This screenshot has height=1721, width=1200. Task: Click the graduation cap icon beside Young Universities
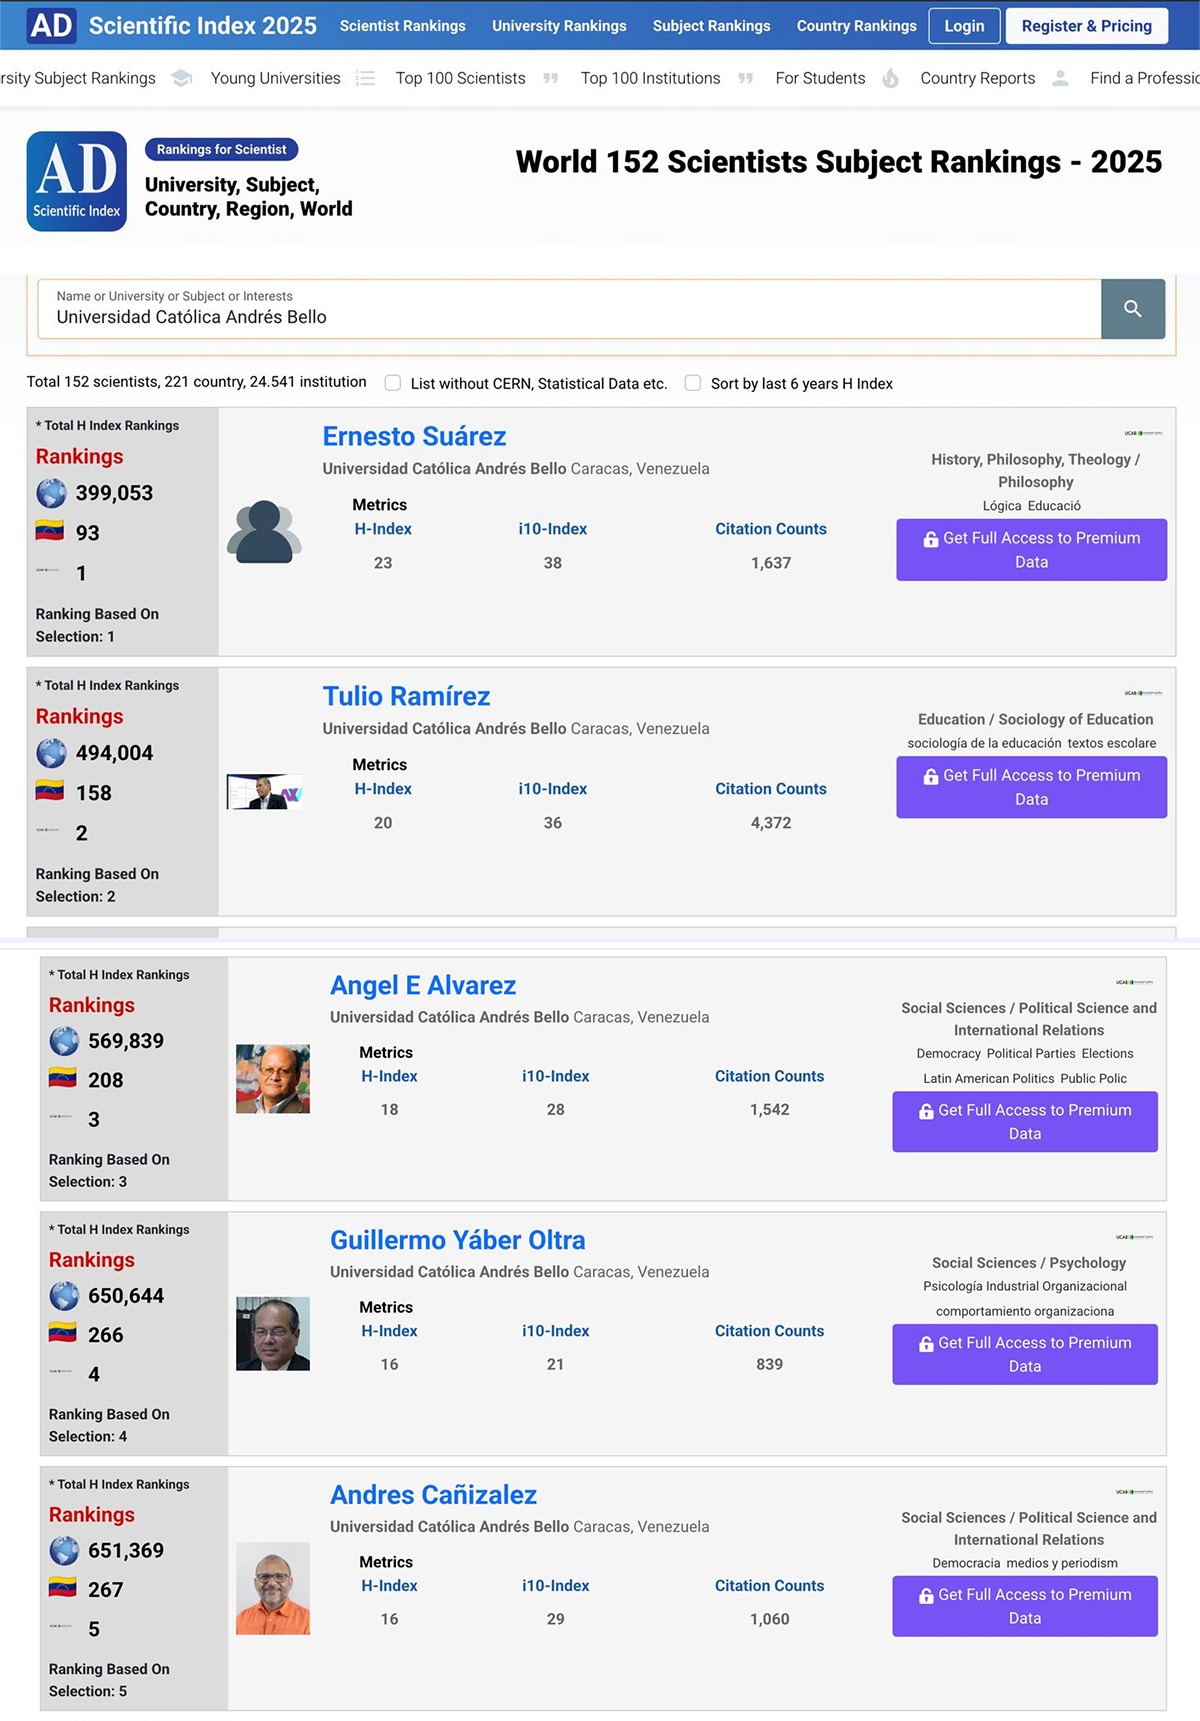click(182, 78)
